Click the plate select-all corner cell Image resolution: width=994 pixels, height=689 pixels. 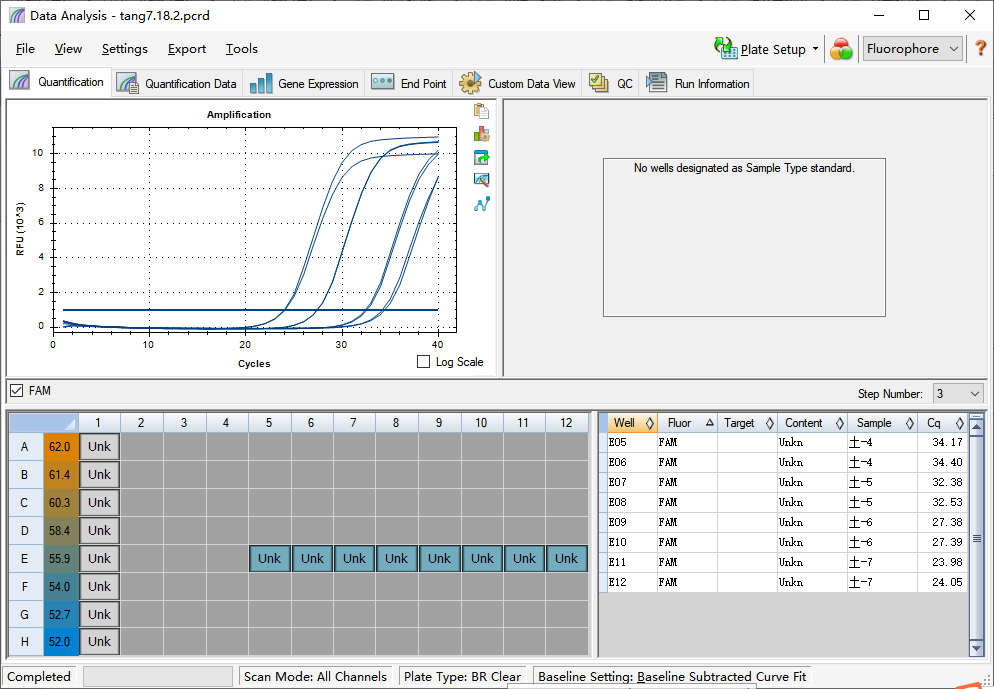[43, 423]
